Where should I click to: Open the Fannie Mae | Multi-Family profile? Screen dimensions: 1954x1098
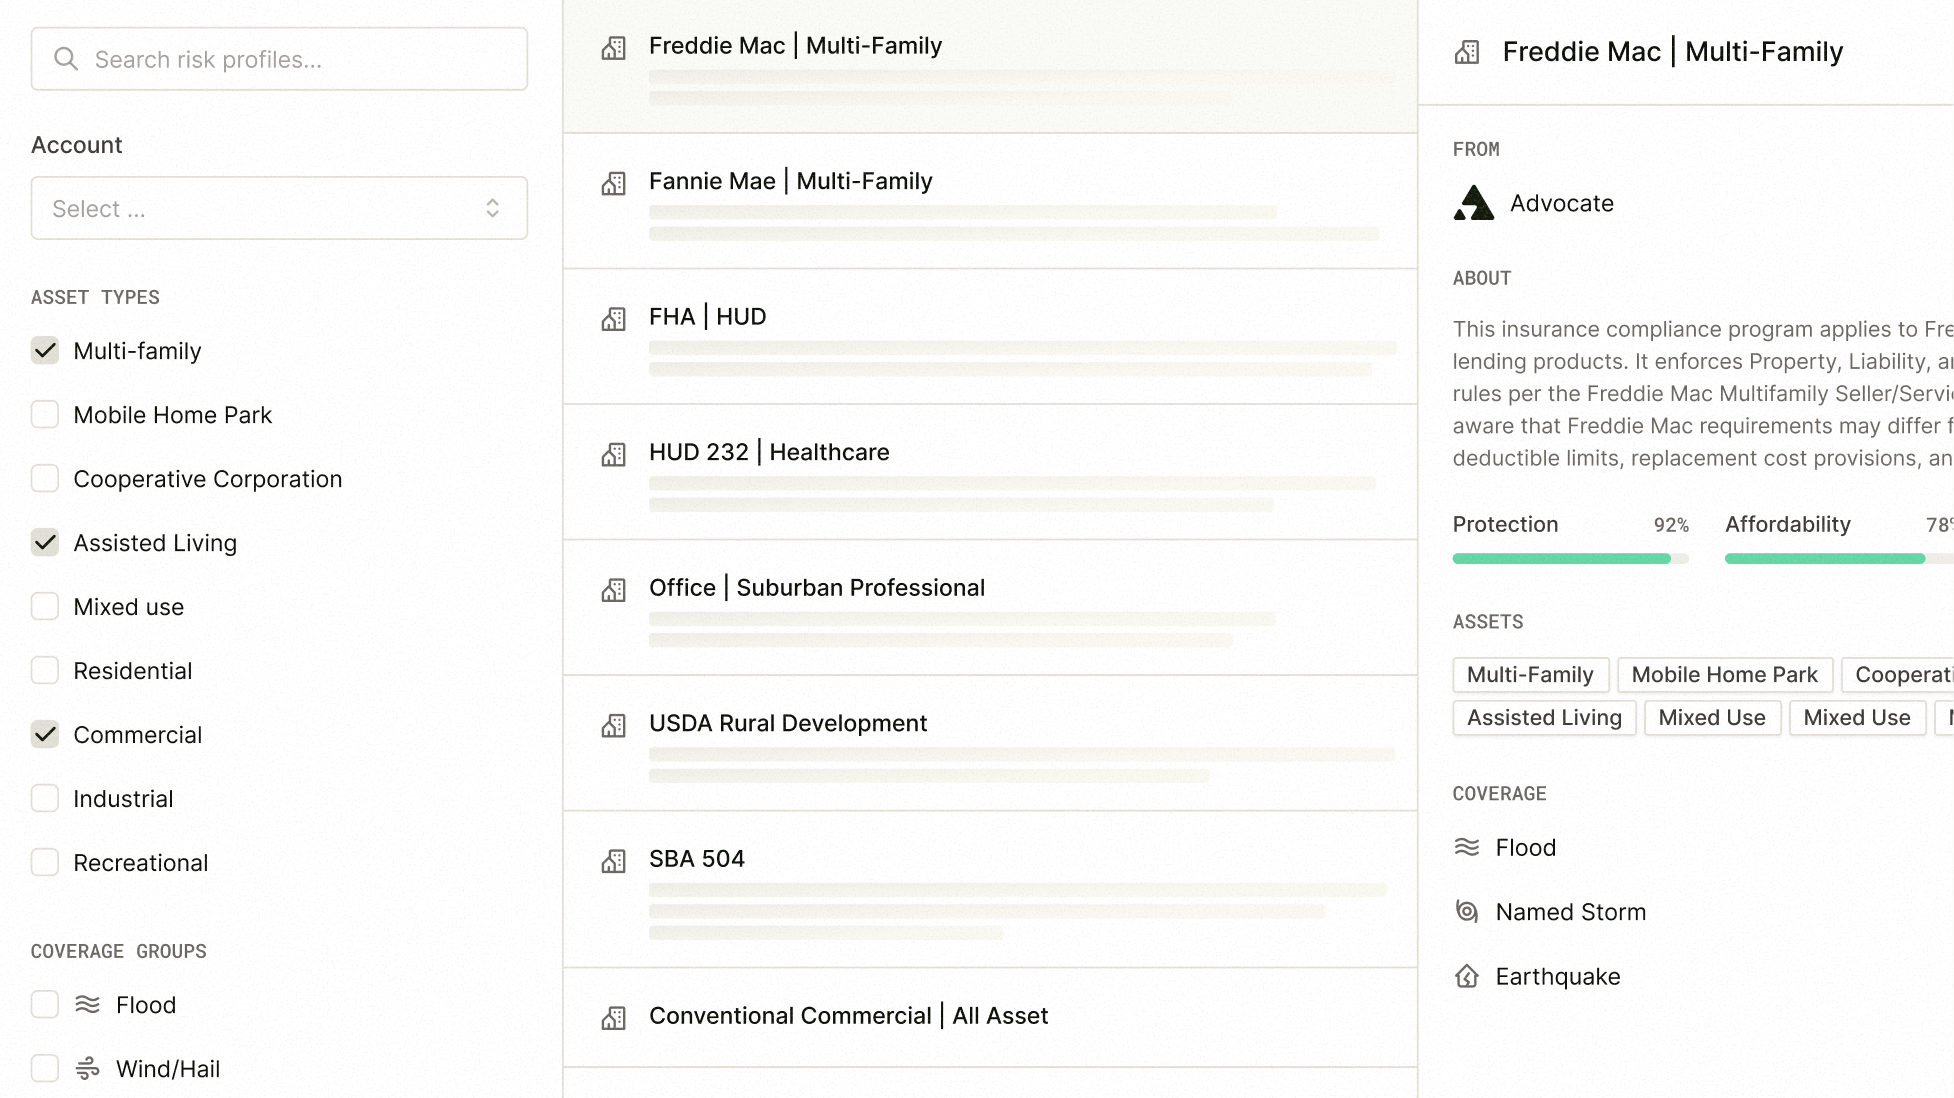click(990, 201)
